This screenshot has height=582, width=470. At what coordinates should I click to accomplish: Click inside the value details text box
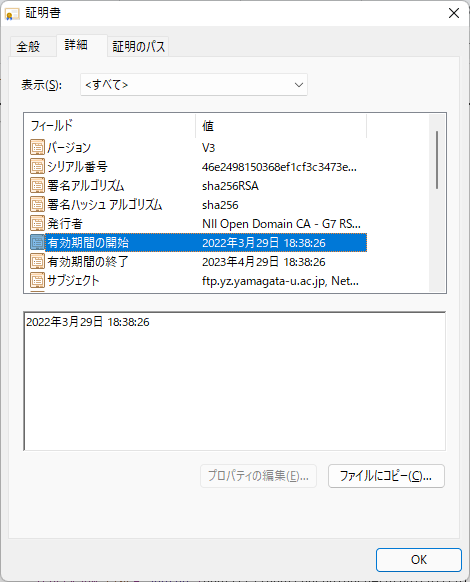pyautogui.click(x=235, y=381)
